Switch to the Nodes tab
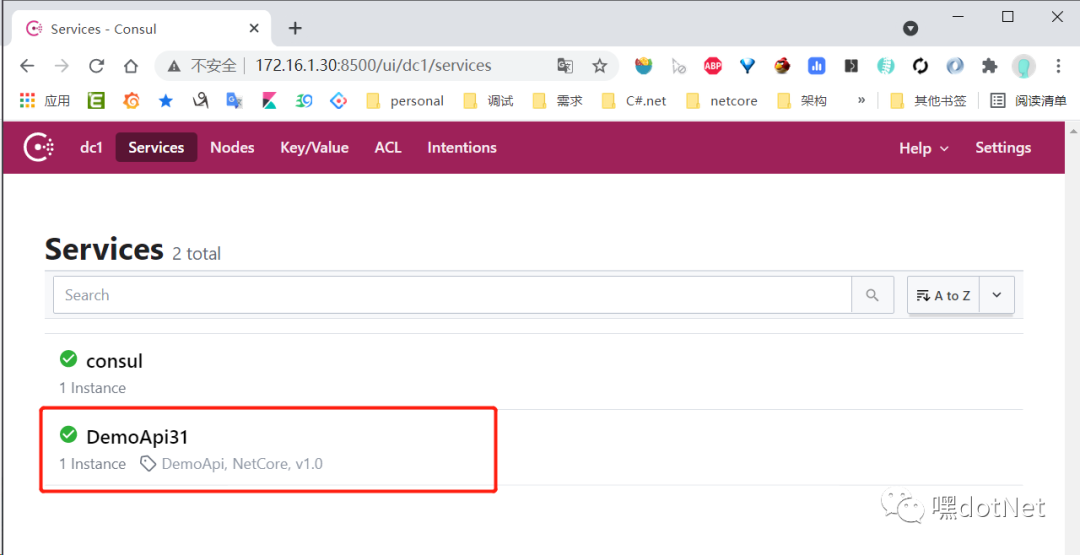The height and width of the screenshot is (555, 1080). [x=232, y=147]
